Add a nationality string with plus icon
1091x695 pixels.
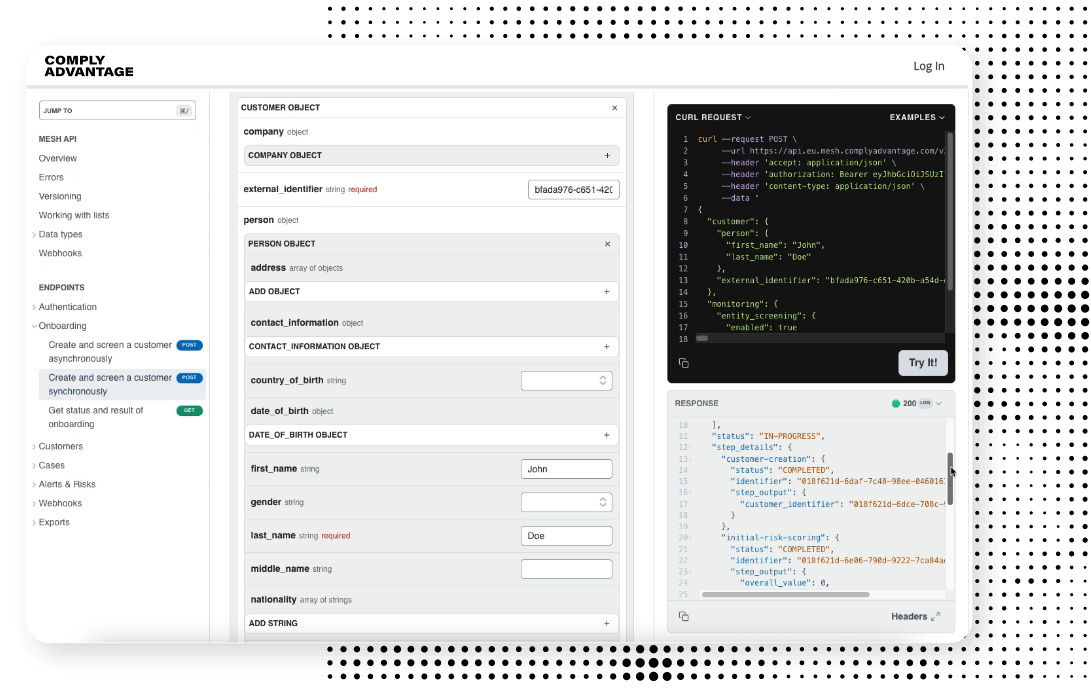click(607, 623)
